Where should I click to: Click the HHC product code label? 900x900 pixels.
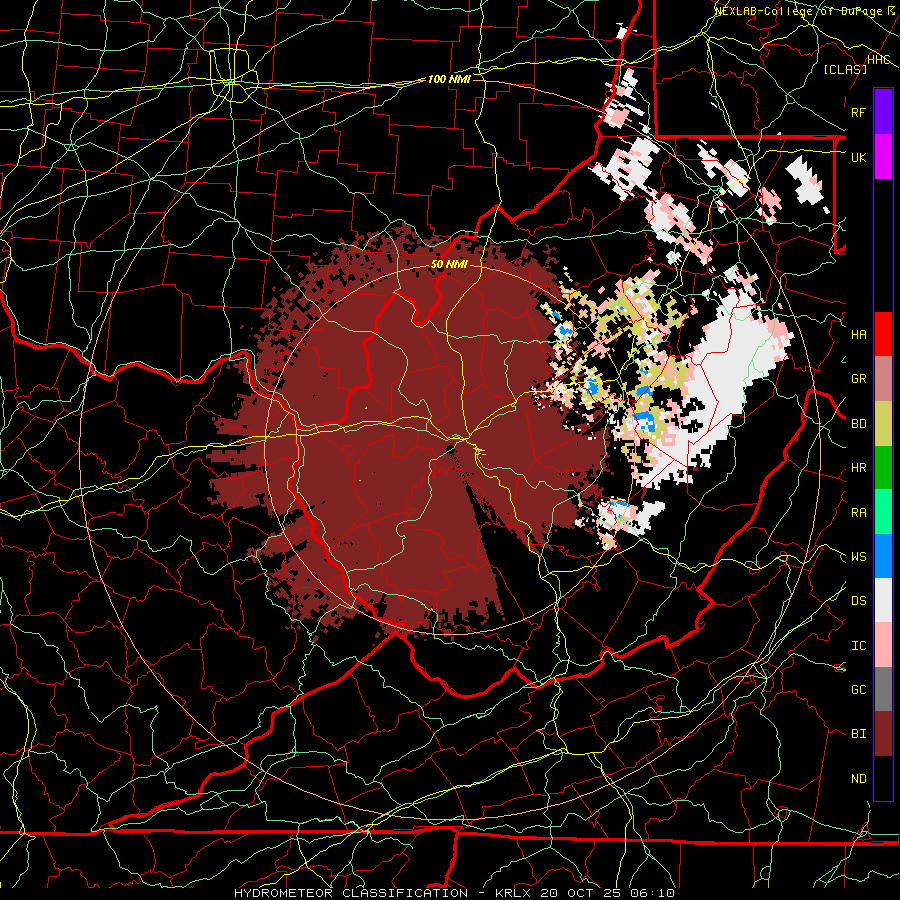click(x=879, y=60)
